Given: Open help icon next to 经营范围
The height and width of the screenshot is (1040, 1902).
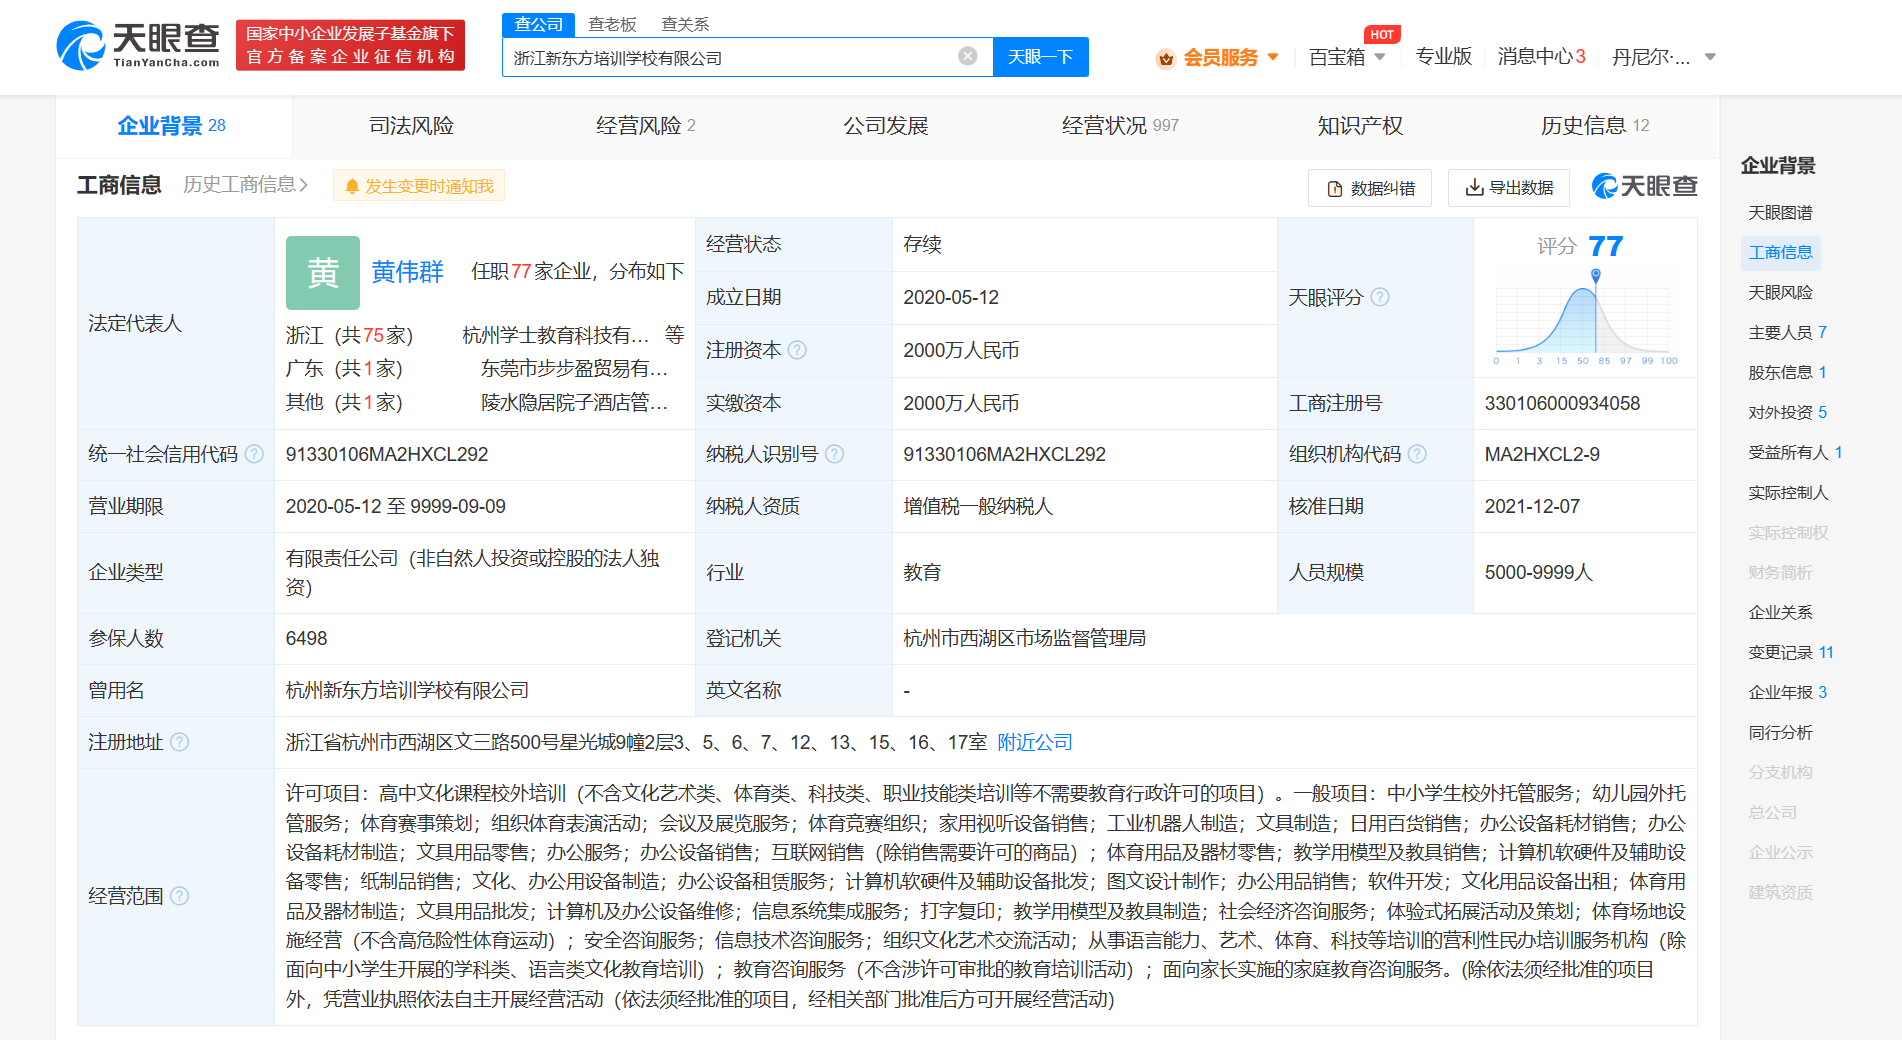Looking at the screenshot, I should click(179, 896).
